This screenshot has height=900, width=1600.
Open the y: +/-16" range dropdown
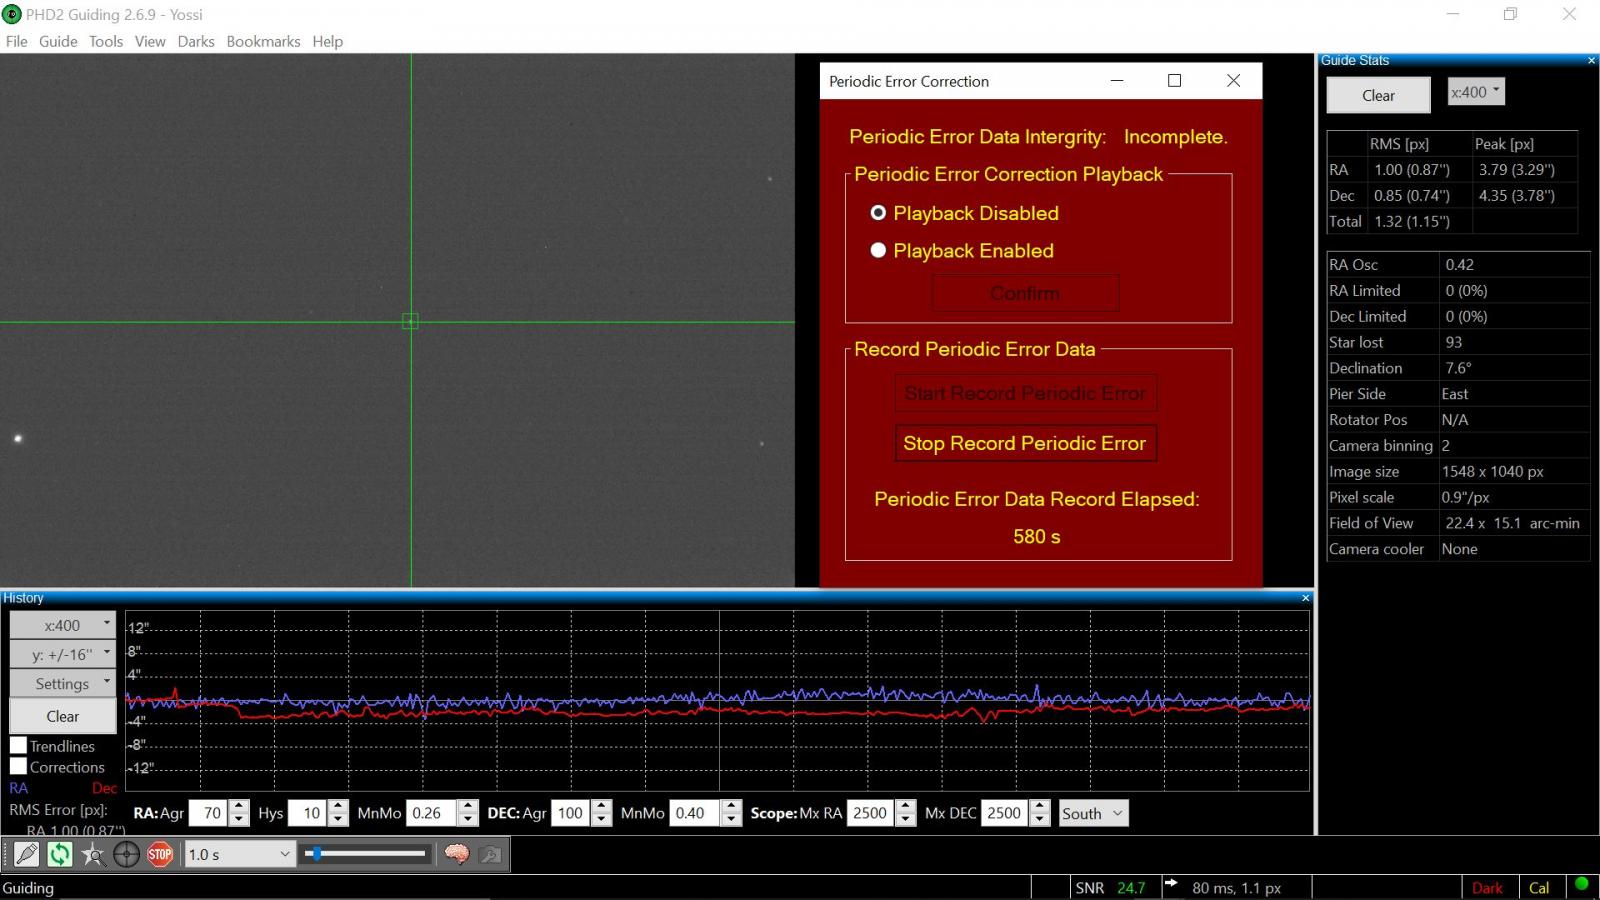pyautogui.click(x=62, y=654)
